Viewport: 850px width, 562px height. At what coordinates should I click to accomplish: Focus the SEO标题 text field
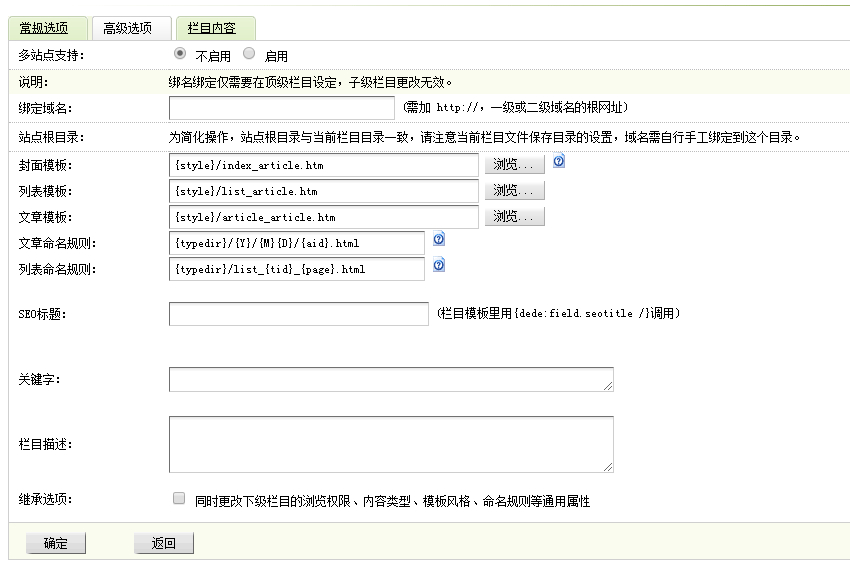[x=298, y=314]
